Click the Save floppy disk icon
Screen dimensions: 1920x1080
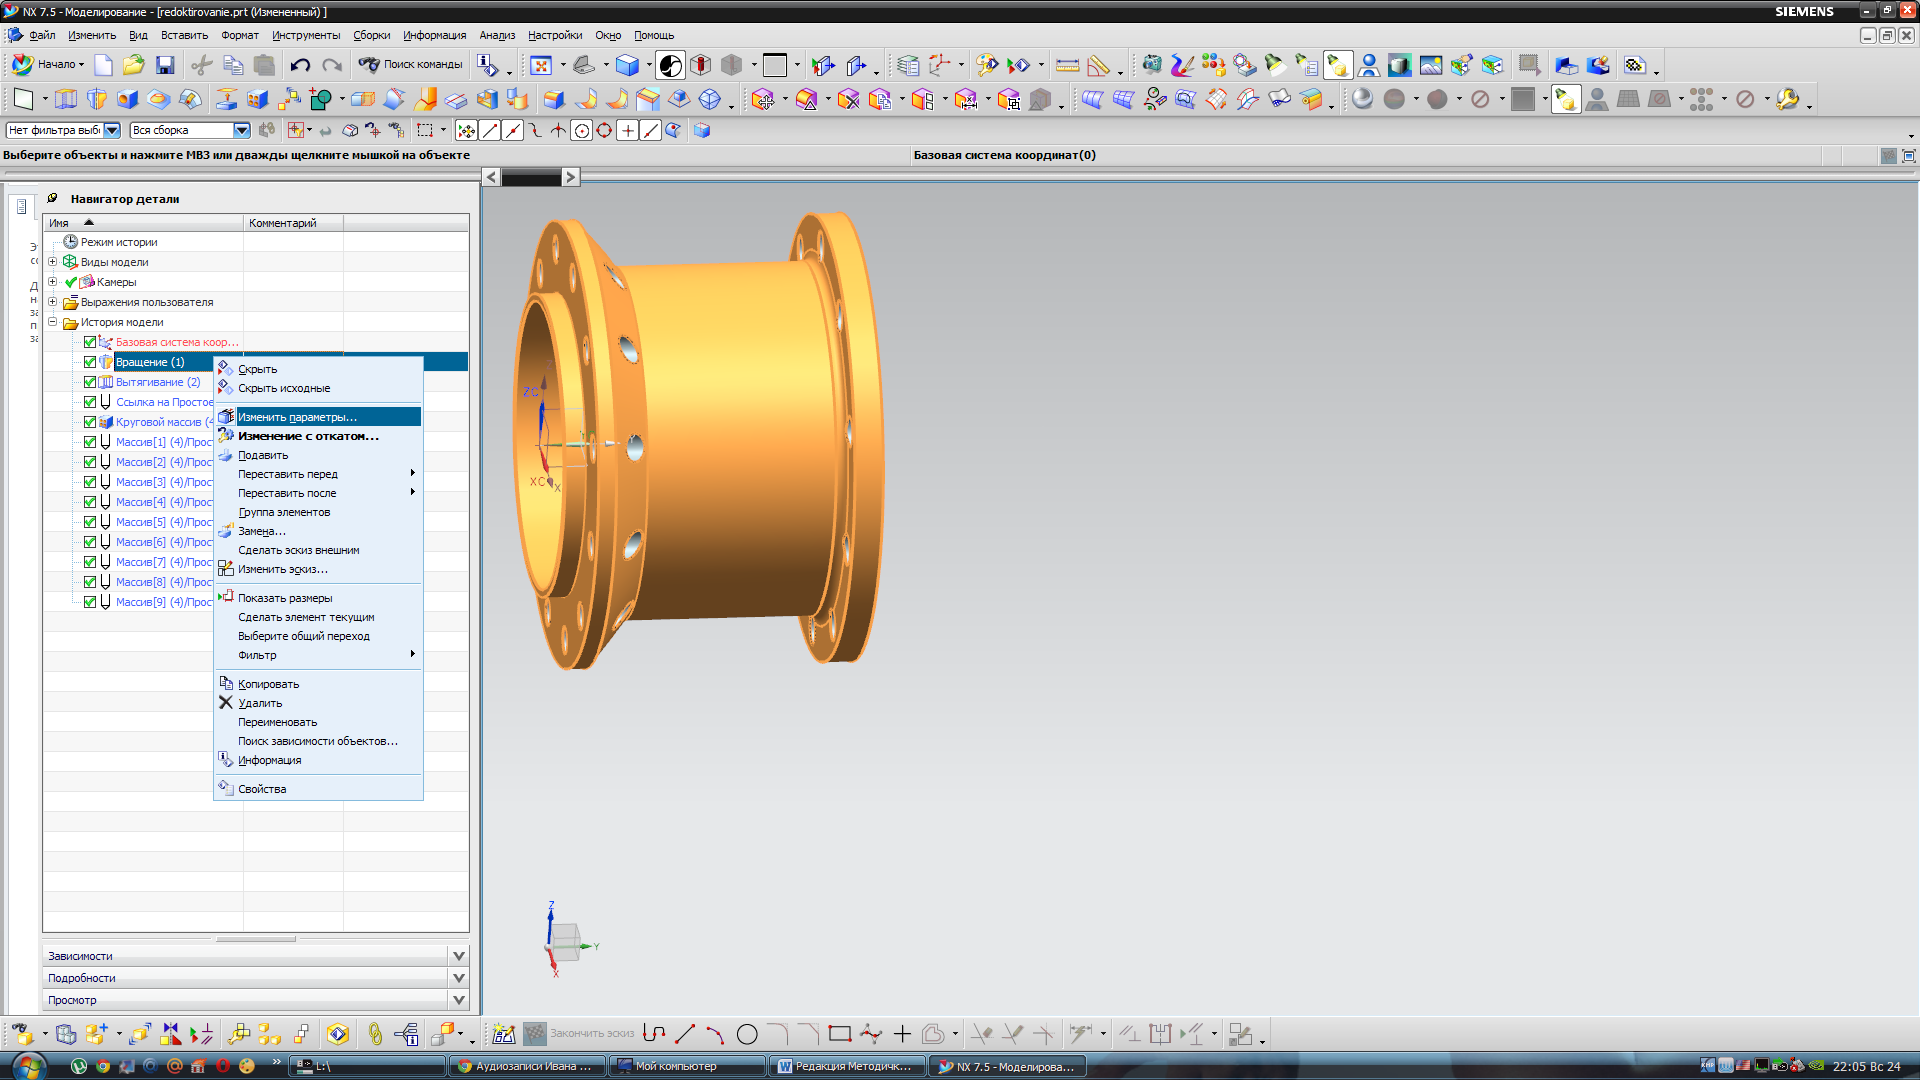pos(165,66)
